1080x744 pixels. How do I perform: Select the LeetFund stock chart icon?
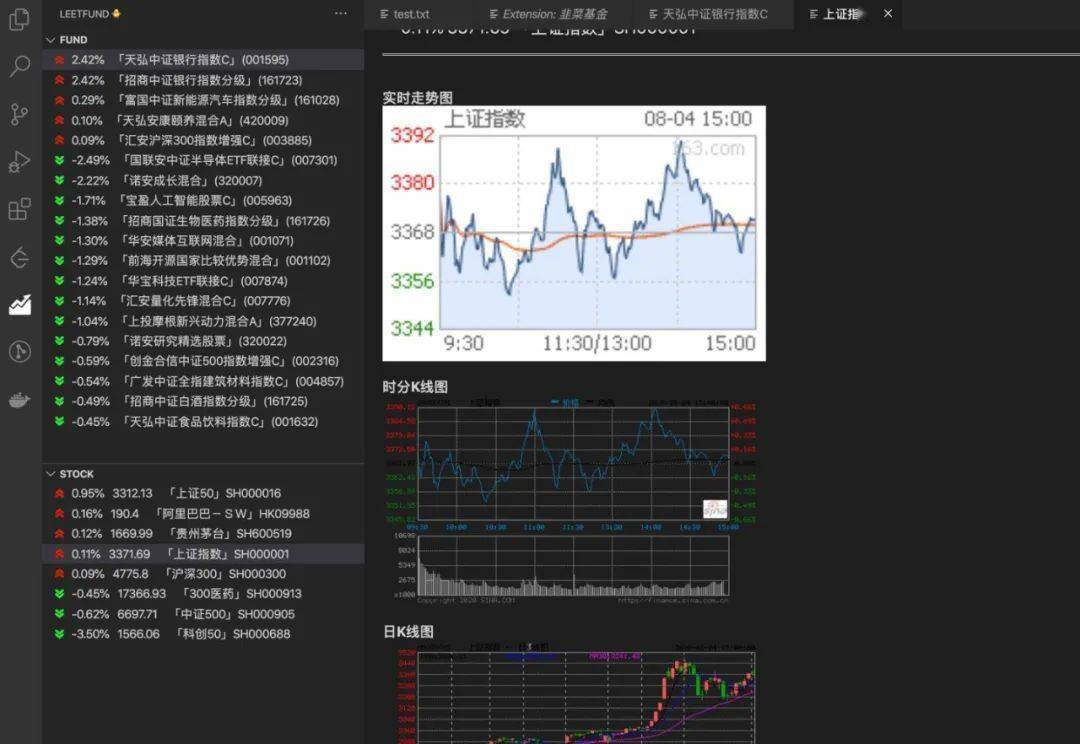[19, 304]
